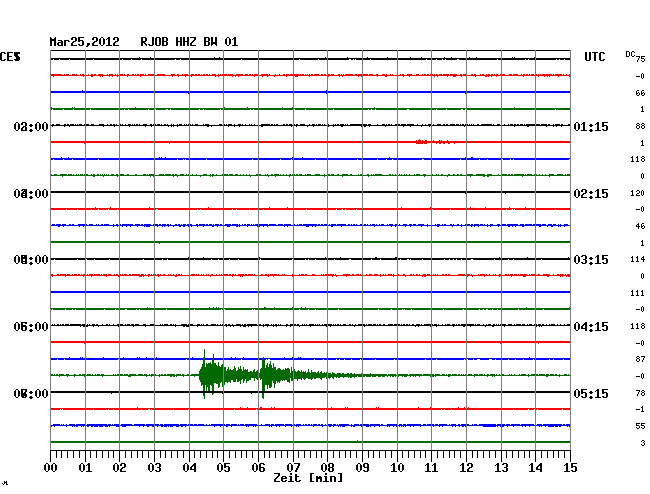Click the DC value 120

(x=638, y=193)
